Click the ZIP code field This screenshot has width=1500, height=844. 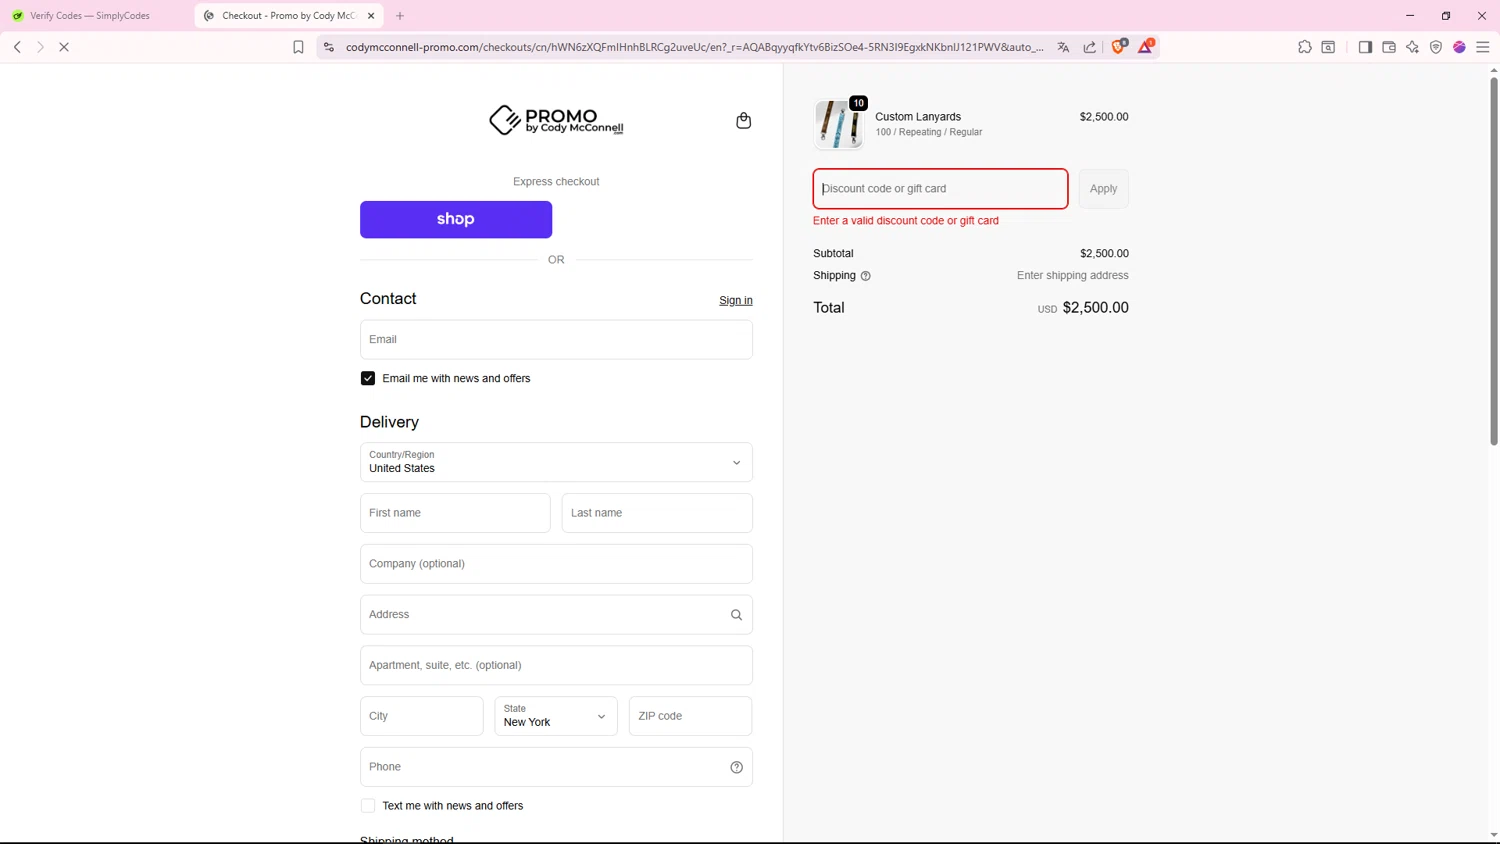(x=691, y=716)
